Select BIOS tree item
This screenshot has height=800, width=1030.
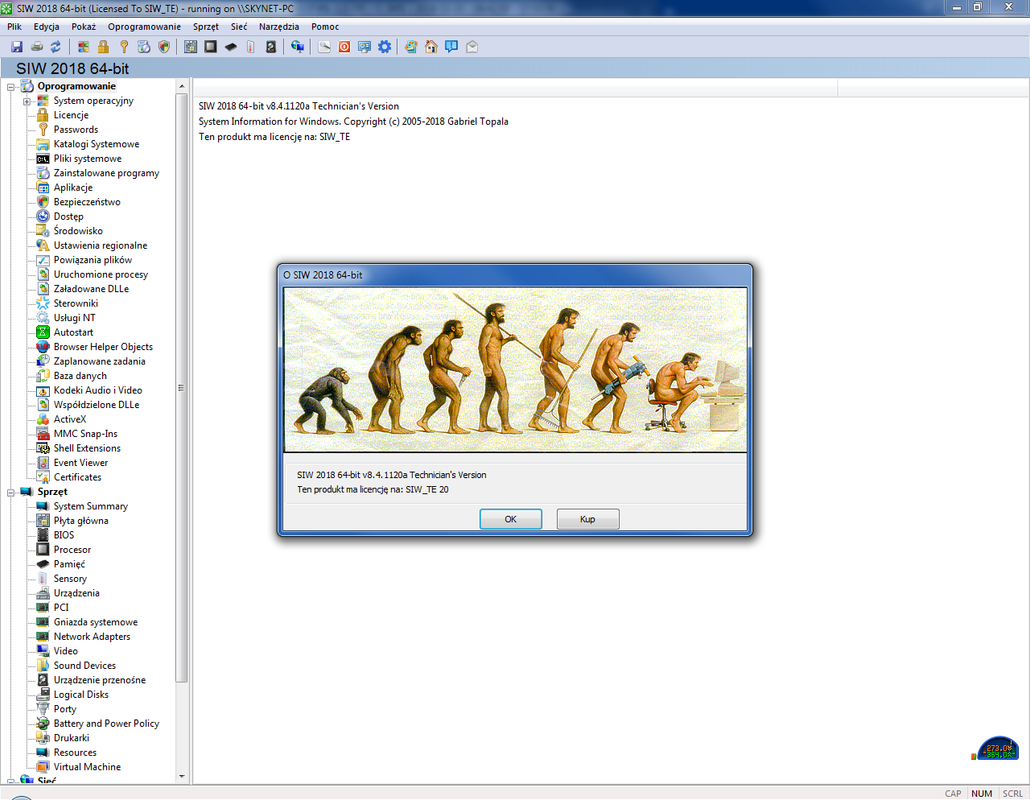[x=64, y=535]
